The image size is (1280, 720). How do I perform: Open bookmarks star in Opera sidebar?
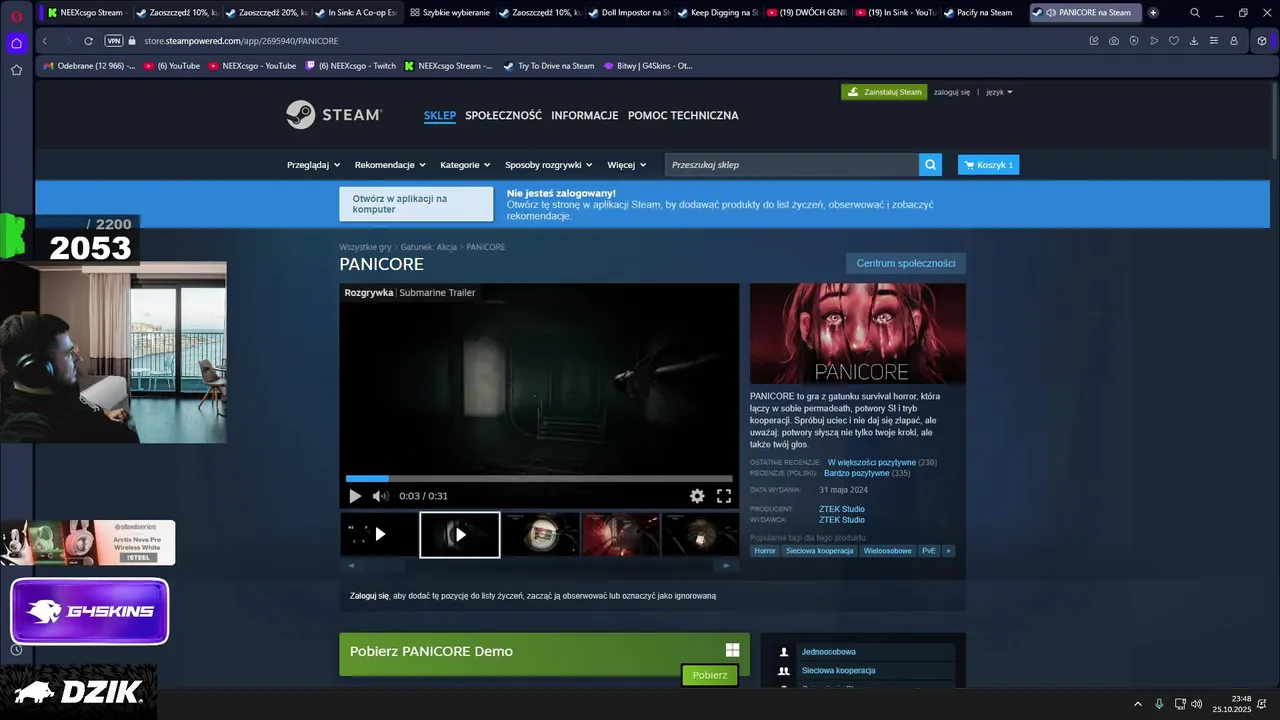click(x=16, y=70)
